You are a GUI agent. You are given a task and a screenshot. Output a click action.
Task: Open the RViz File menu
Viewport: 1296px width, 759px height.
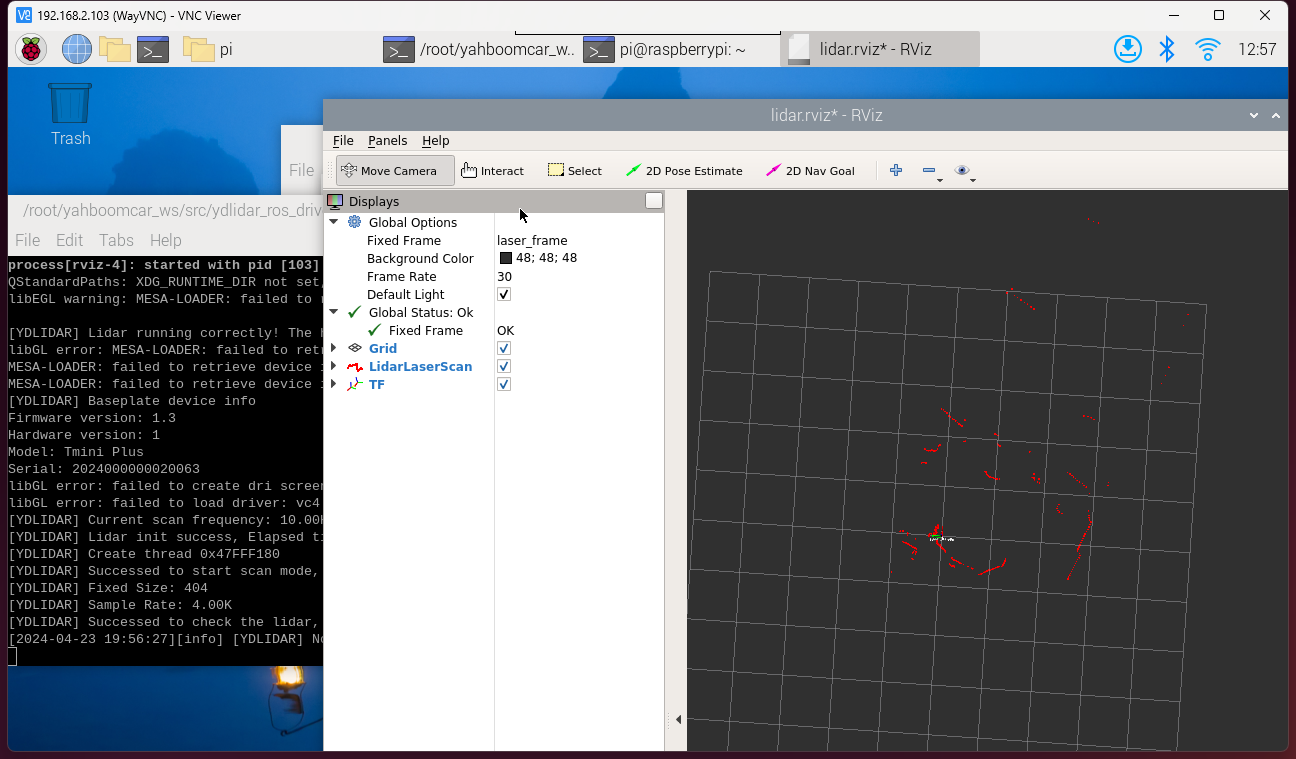point(343,141)
